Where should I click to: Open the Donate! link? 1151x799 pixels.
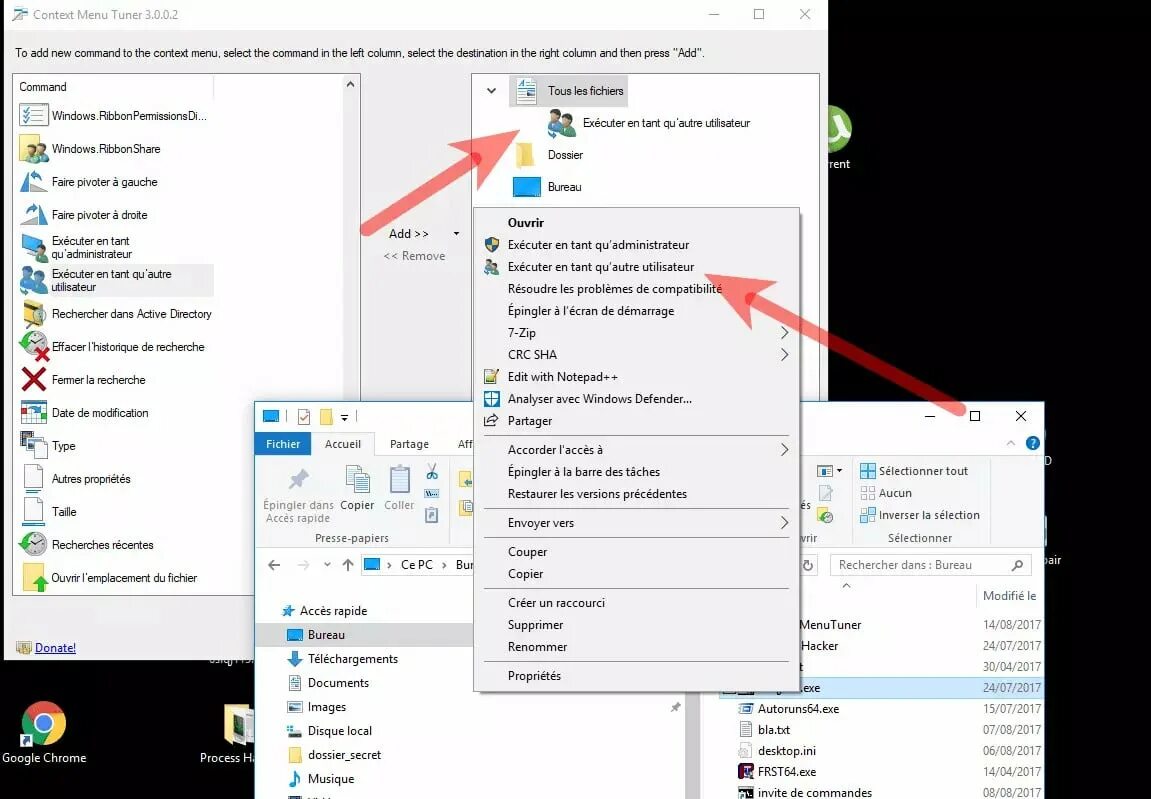click(x=55, y=648)
